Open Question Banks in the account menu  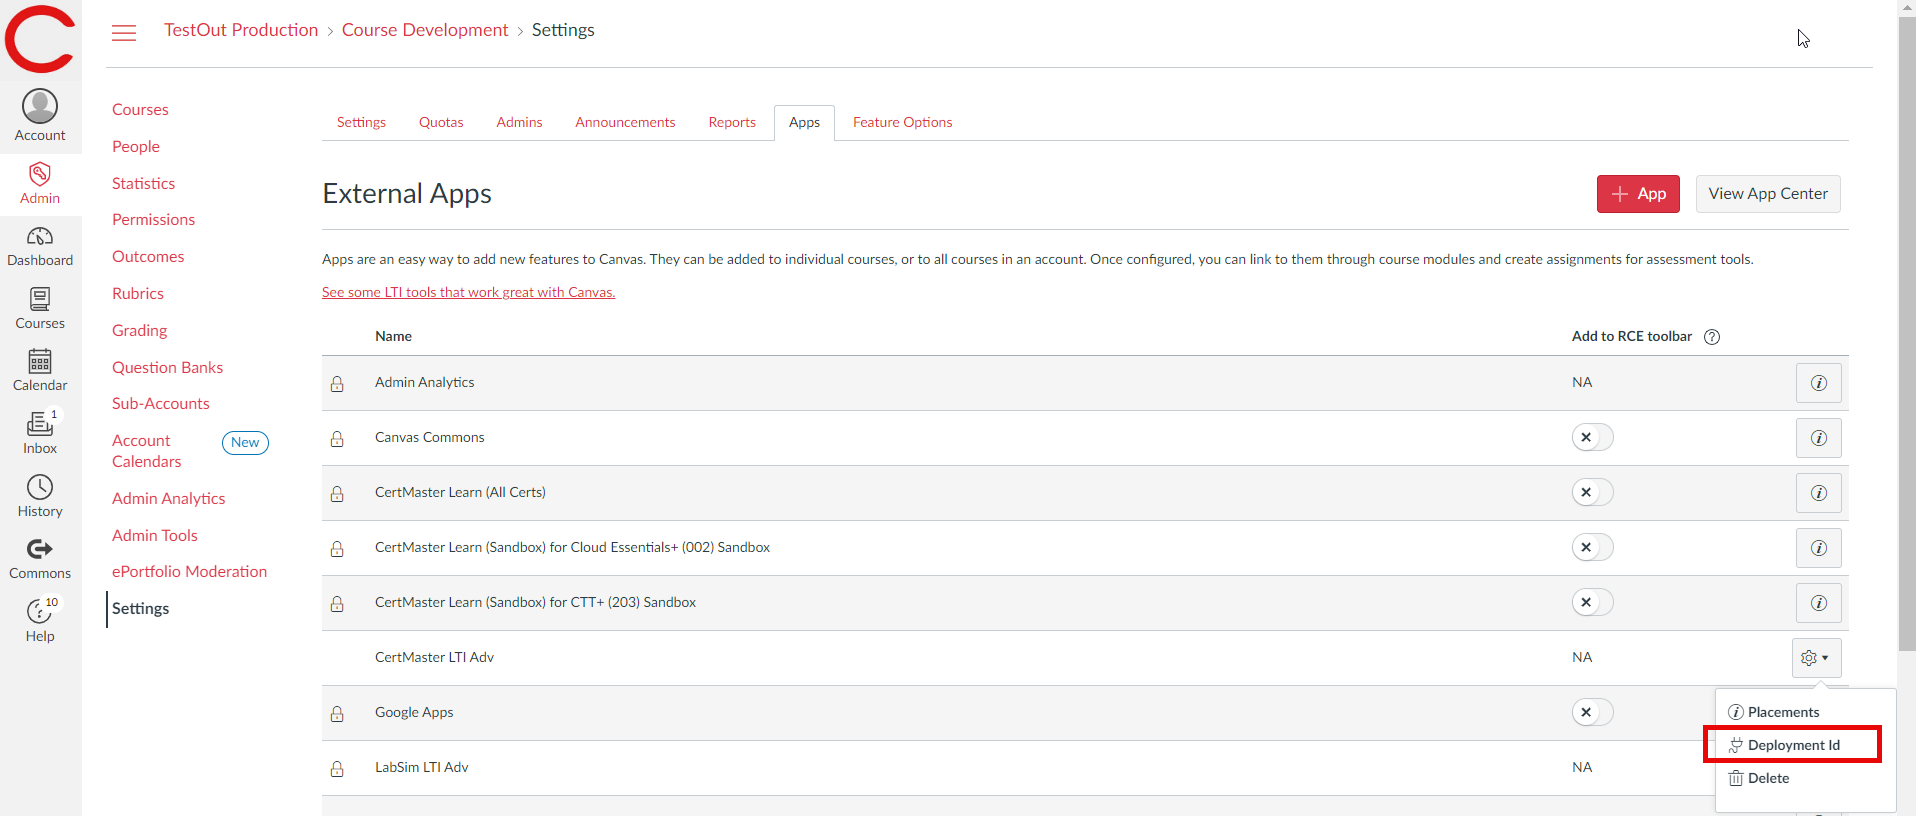[x=167, y=368]
